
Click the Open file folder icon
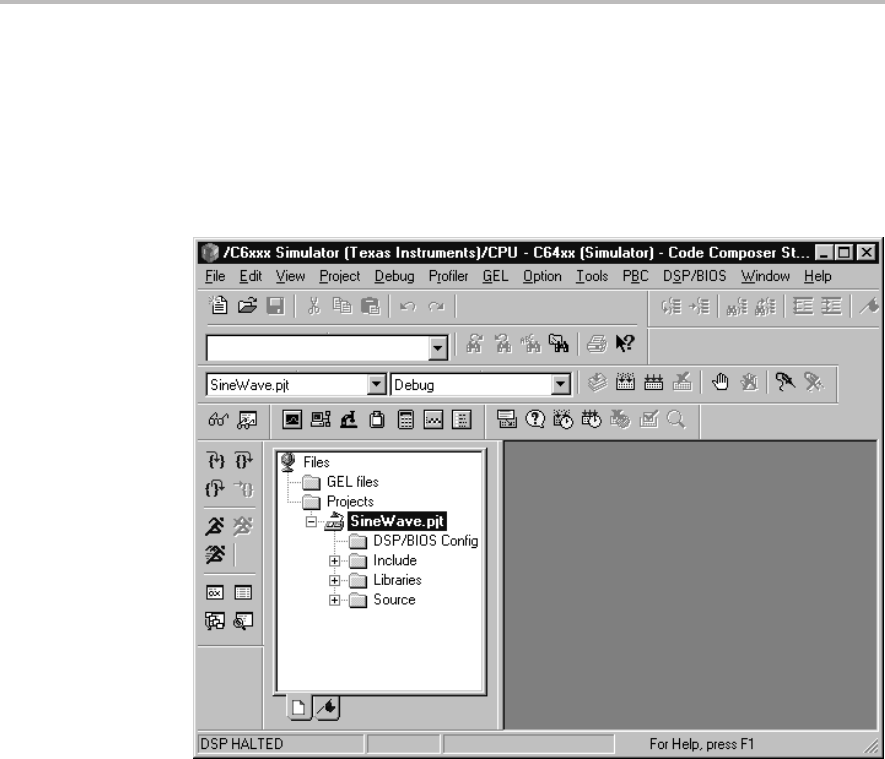pos(247,306)
